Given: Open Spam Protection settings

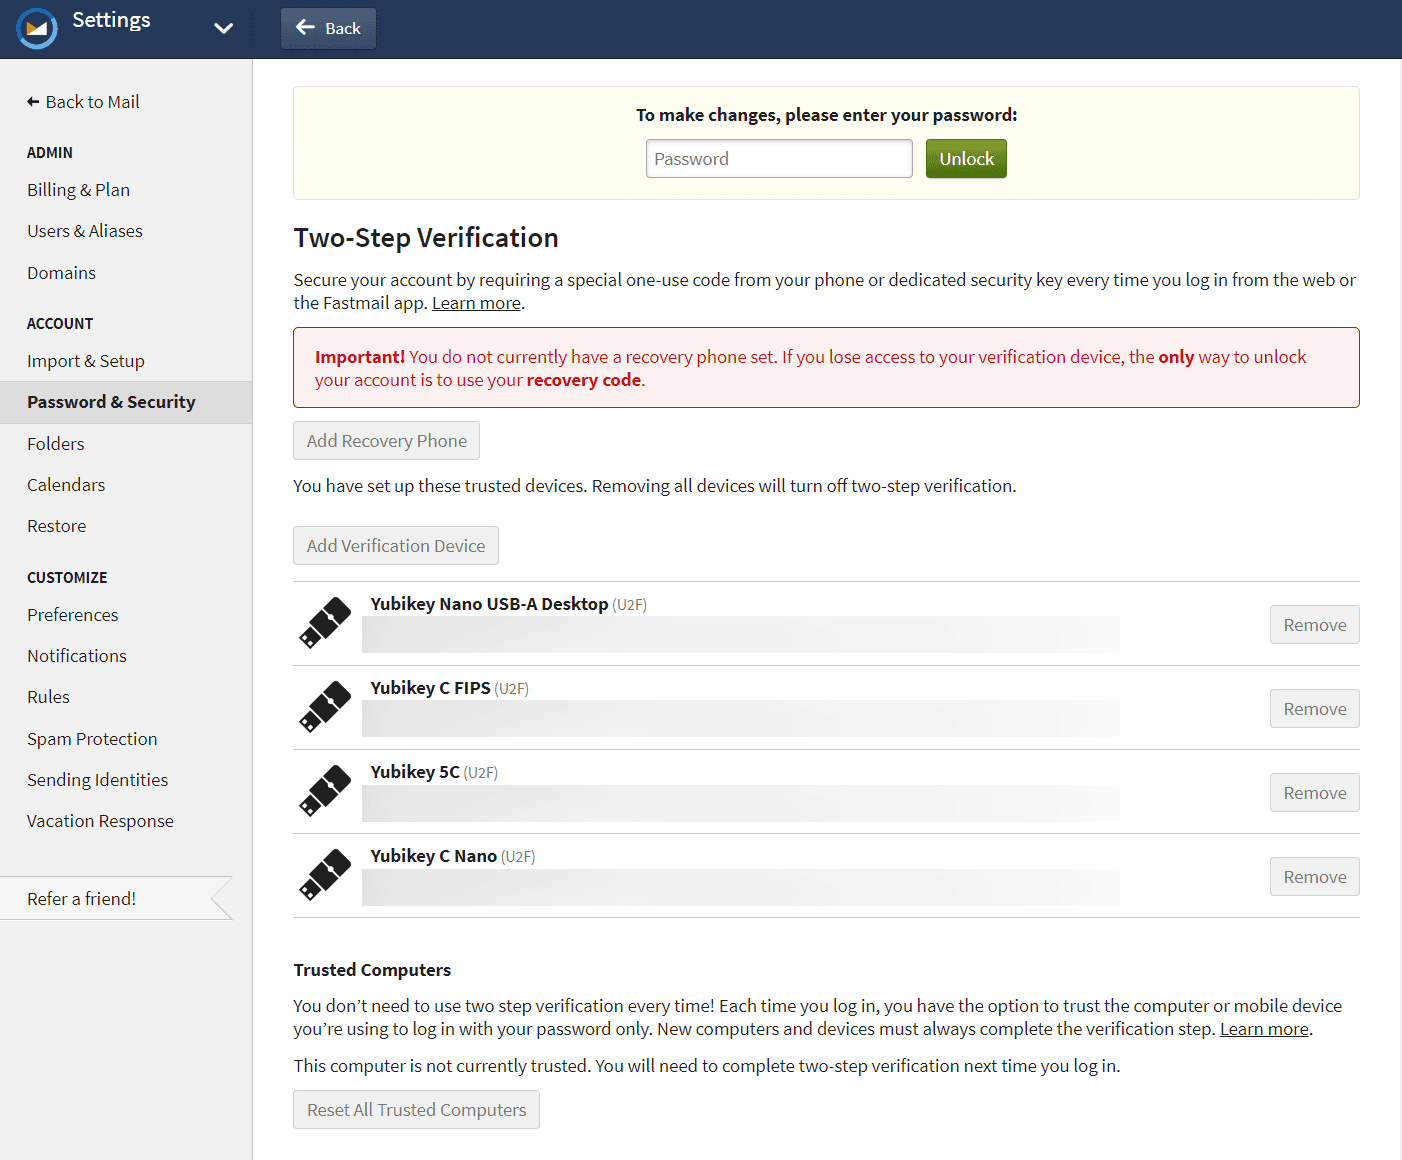Looking at the screenshot, I should (x=92, y=739).
